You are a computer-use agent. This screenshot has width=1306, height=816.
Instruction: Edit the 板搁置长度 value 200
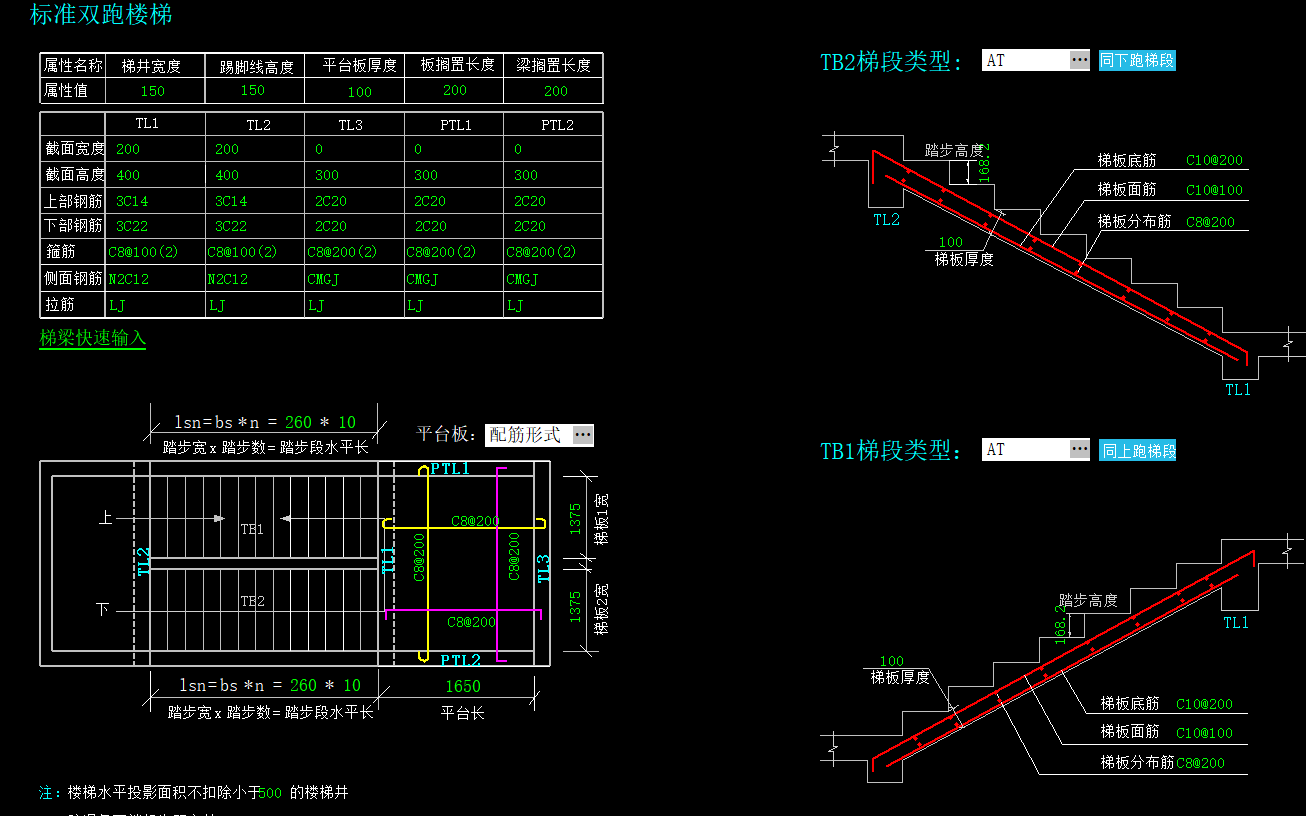tap(455, 90)
